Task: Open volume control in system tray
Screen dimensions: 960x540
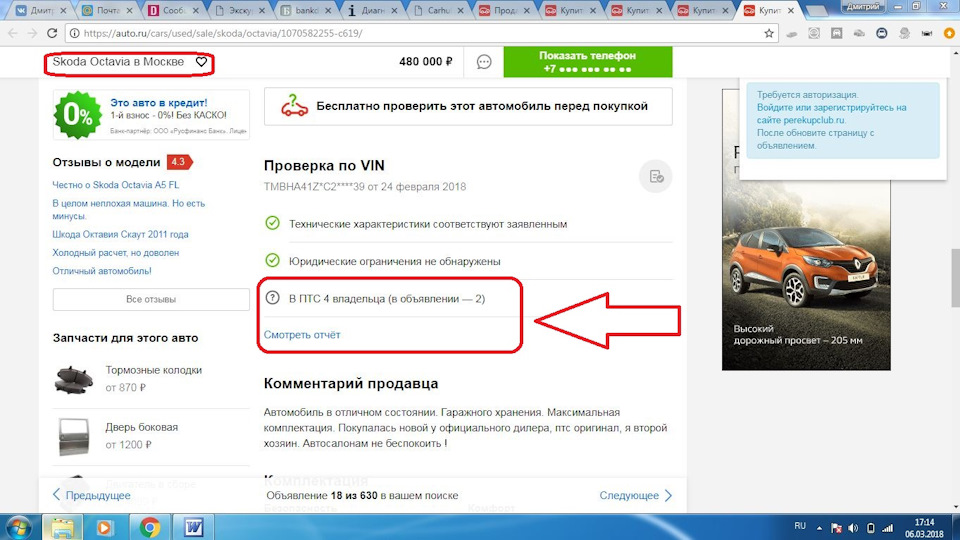Action: pos(853,528)
